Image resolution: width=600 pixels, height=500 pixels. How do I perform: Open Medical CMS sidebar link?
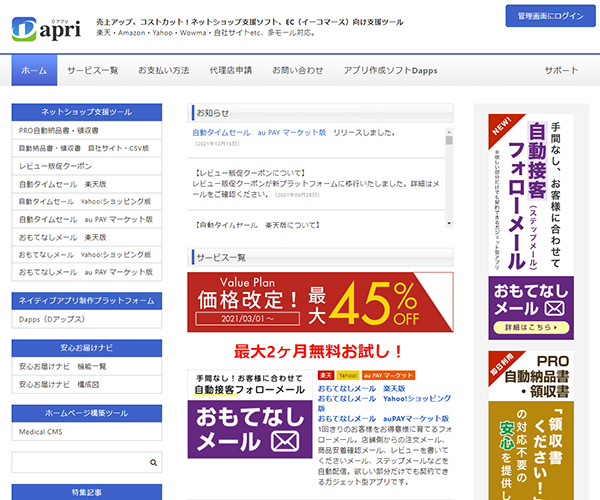(87, 432)
